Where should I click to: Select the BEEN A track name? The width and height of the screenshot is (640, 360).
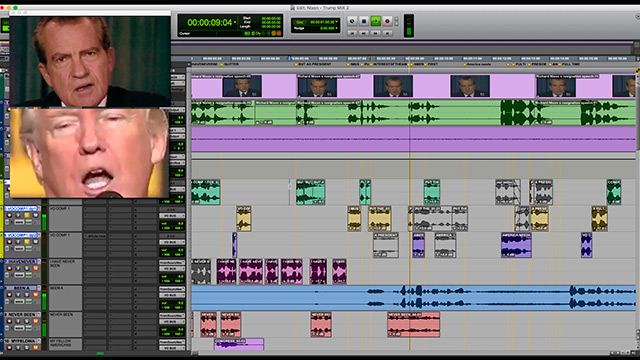click(20, 288)
